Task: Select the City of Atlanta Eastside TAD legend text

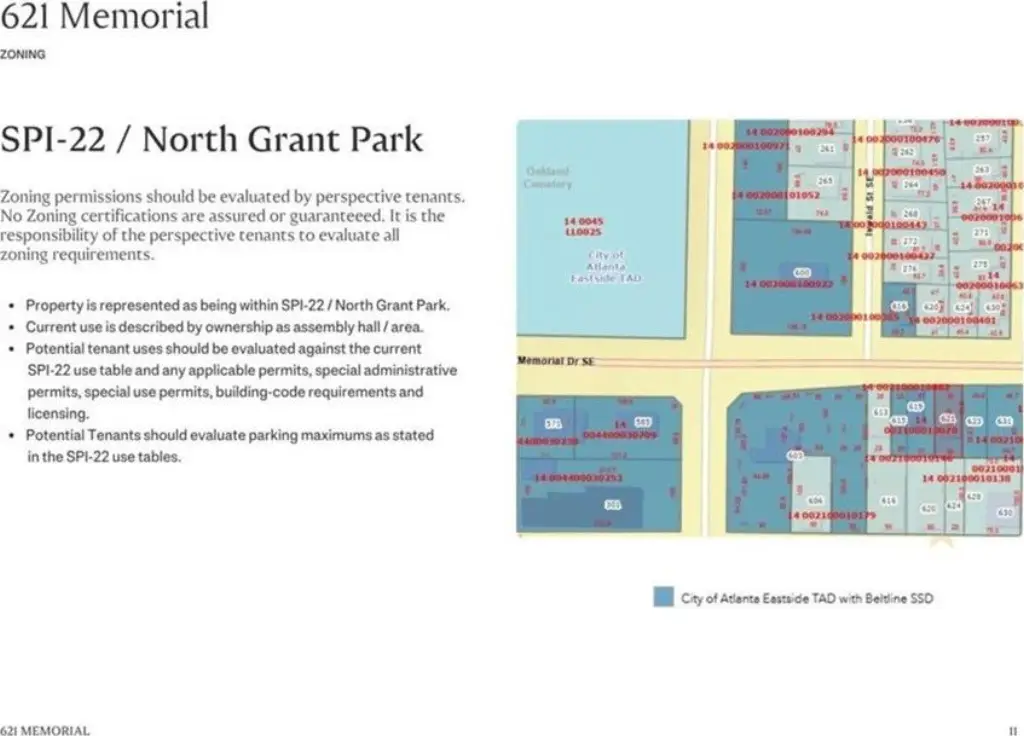Action: [807, 598]
